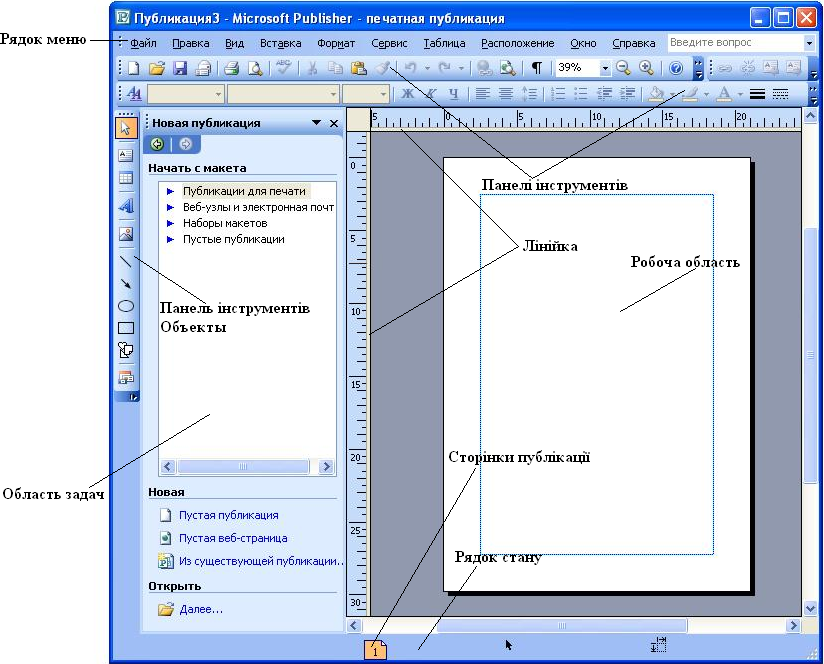Viewport: 824px width, 664px height.
Task: Select the Arrow drawing tool
Action: tap(126, 284)
